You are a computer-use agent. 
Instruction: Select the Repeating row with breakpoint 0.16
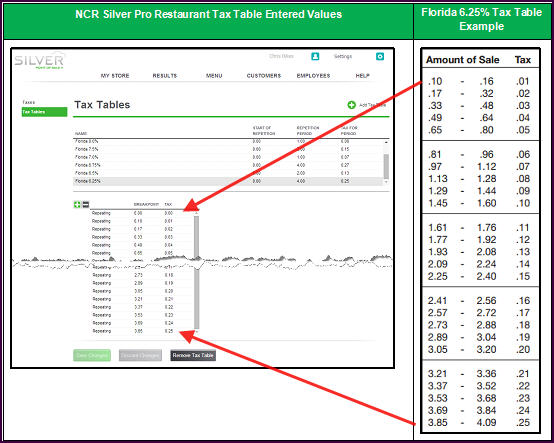click(x=141, y=221)
